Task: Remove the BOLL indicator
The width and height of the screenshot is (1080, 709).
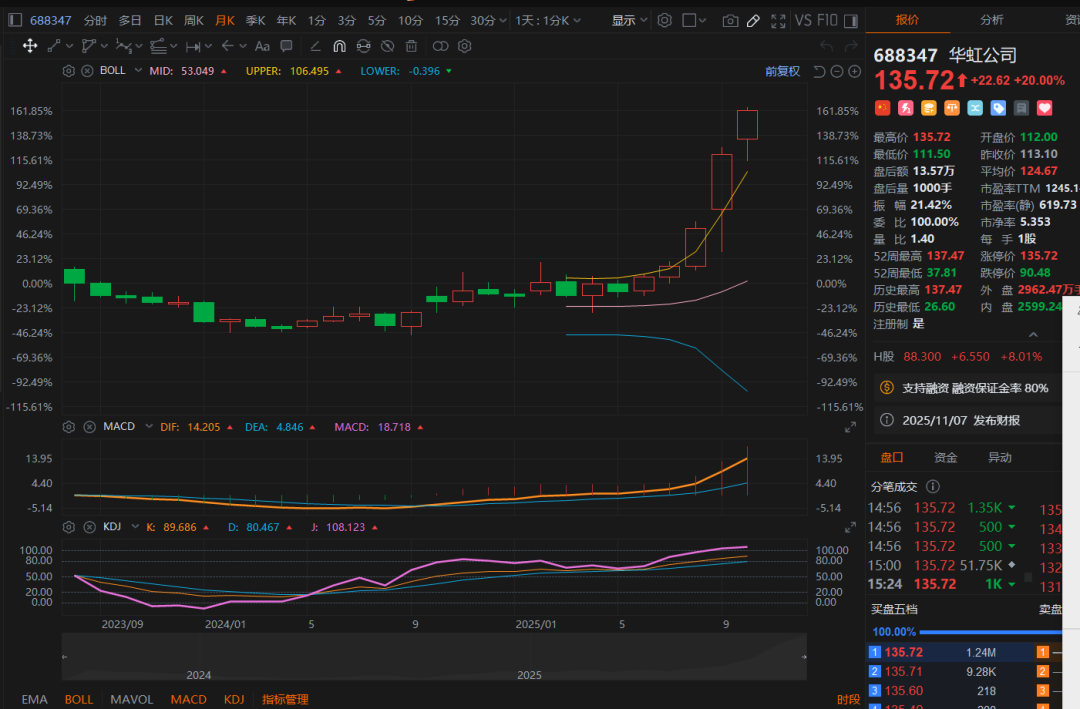Action: 87,71
